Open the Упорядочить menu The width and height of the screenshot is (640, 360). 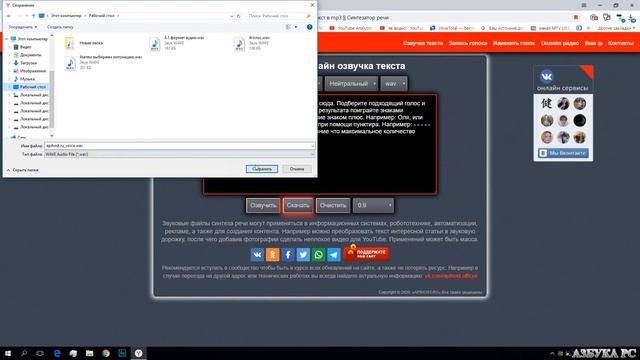pyautogui.click(x=23, y=27)
